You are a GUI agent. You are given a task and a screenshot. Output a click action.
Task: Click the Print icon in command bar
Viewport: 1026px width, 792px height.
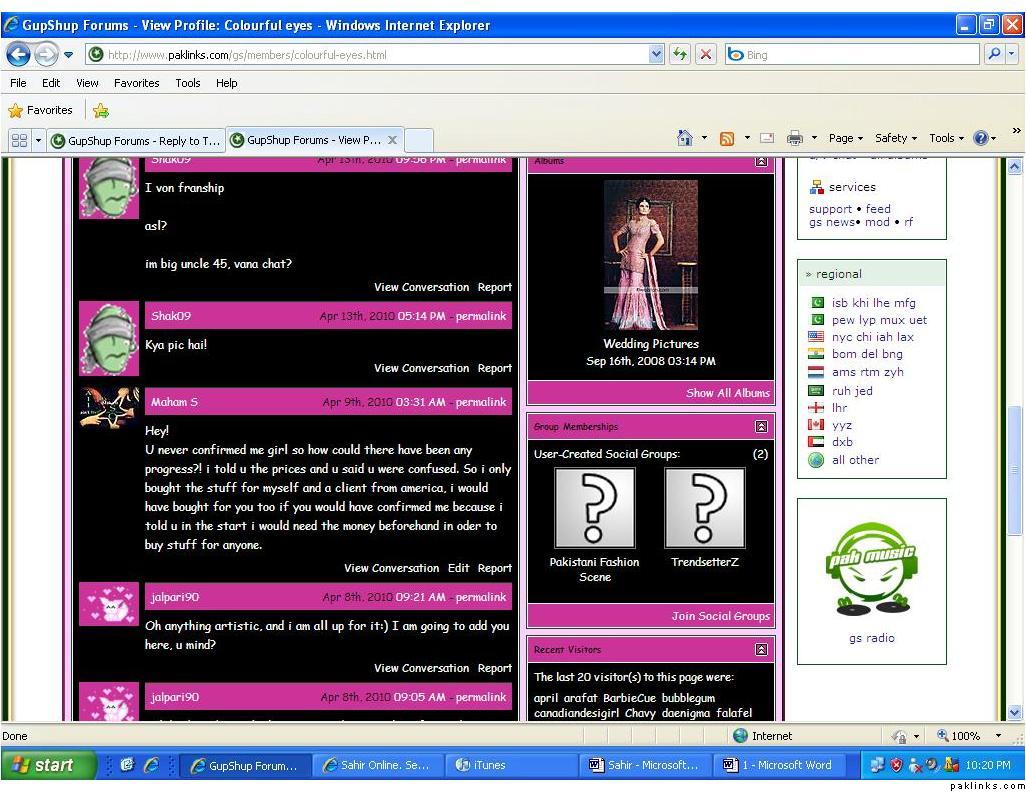[x=795, y=139]
